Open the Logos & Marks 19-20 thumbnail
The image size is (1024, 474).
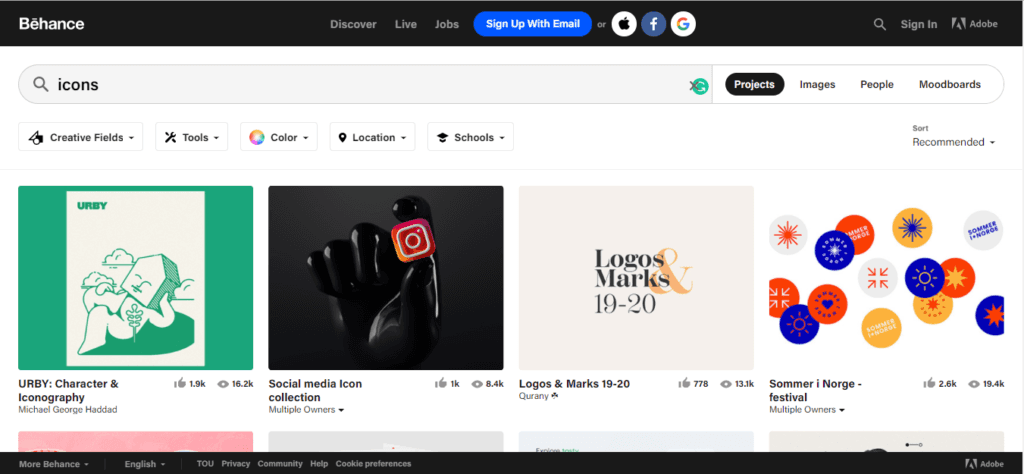pyautogui.click(x=636, y=278)
